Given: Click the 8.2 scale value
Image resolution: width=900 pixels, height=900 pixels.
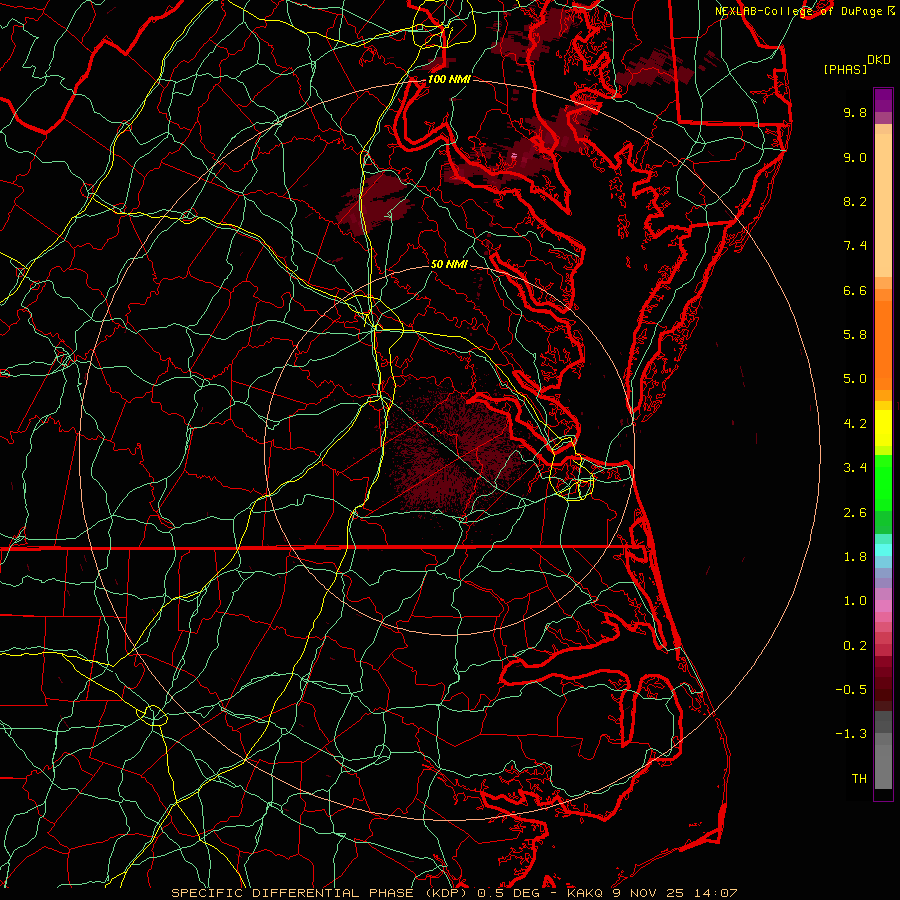Looking at the screenshot, I should click(x=855, y=201).
